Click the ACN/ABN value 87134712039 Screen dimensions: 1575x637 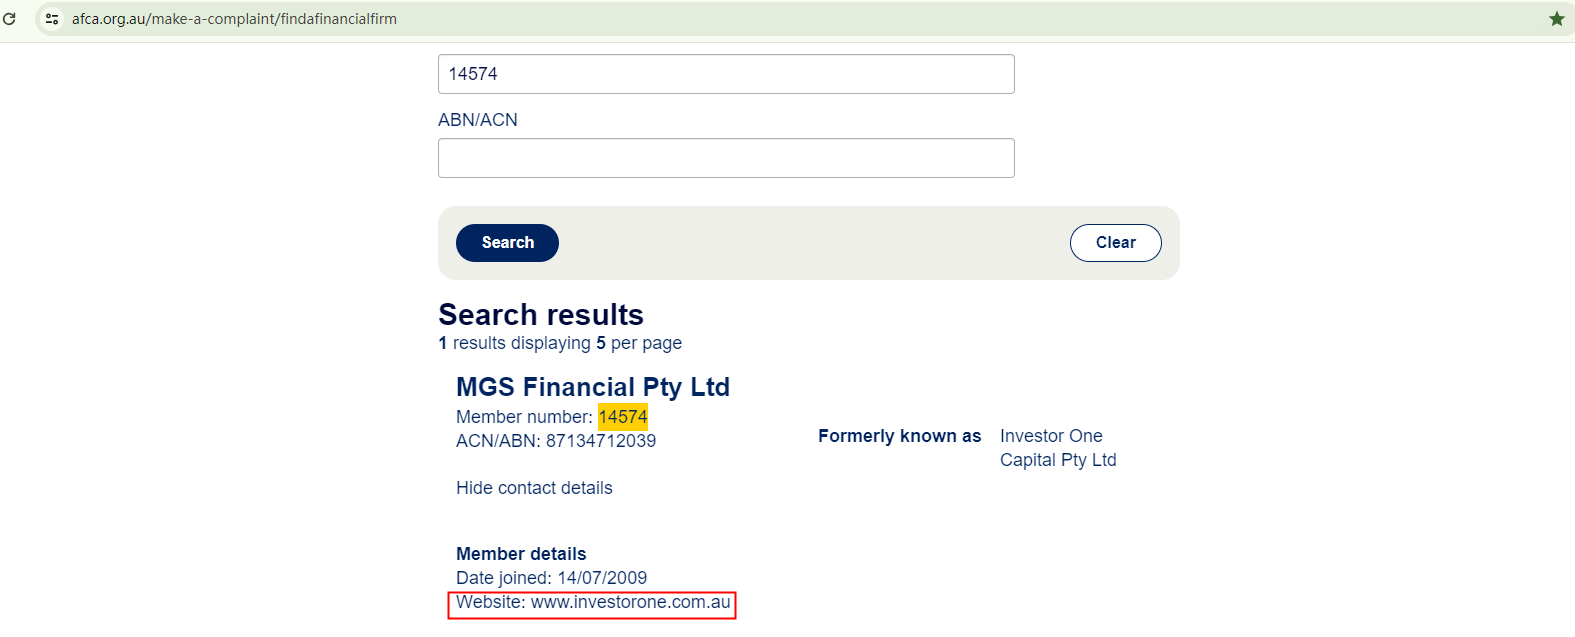pyautogui.click(x=600, y=441)
